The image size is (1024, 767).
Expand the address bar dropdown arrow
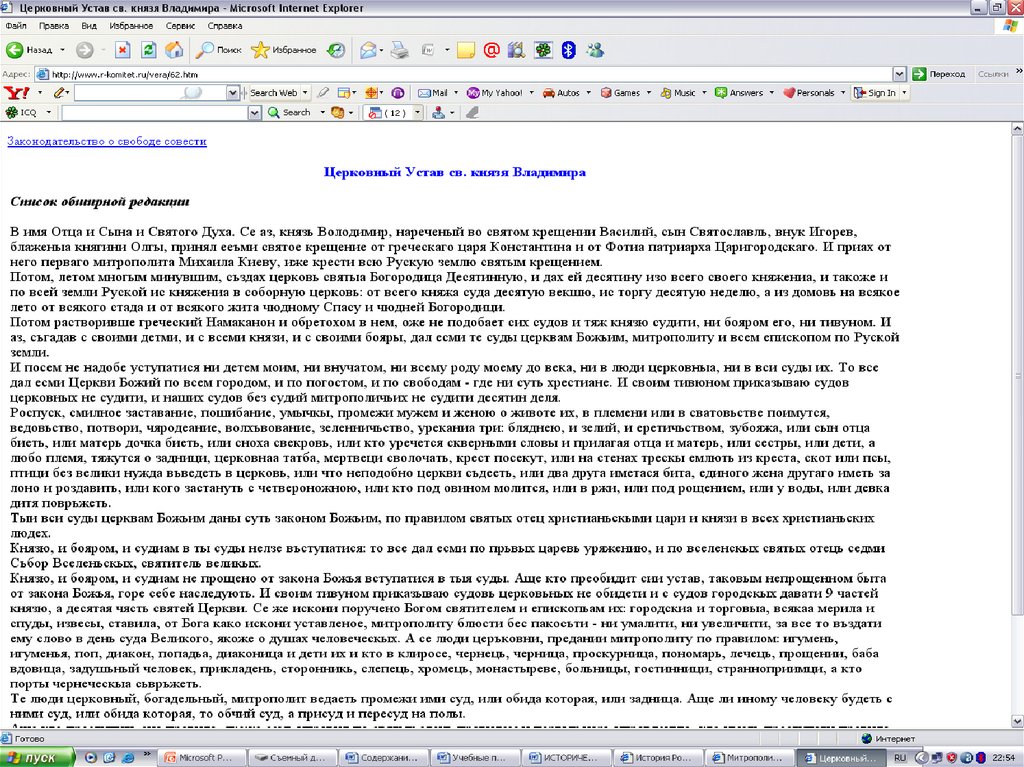pyautogui.click(x=899, y=74)
